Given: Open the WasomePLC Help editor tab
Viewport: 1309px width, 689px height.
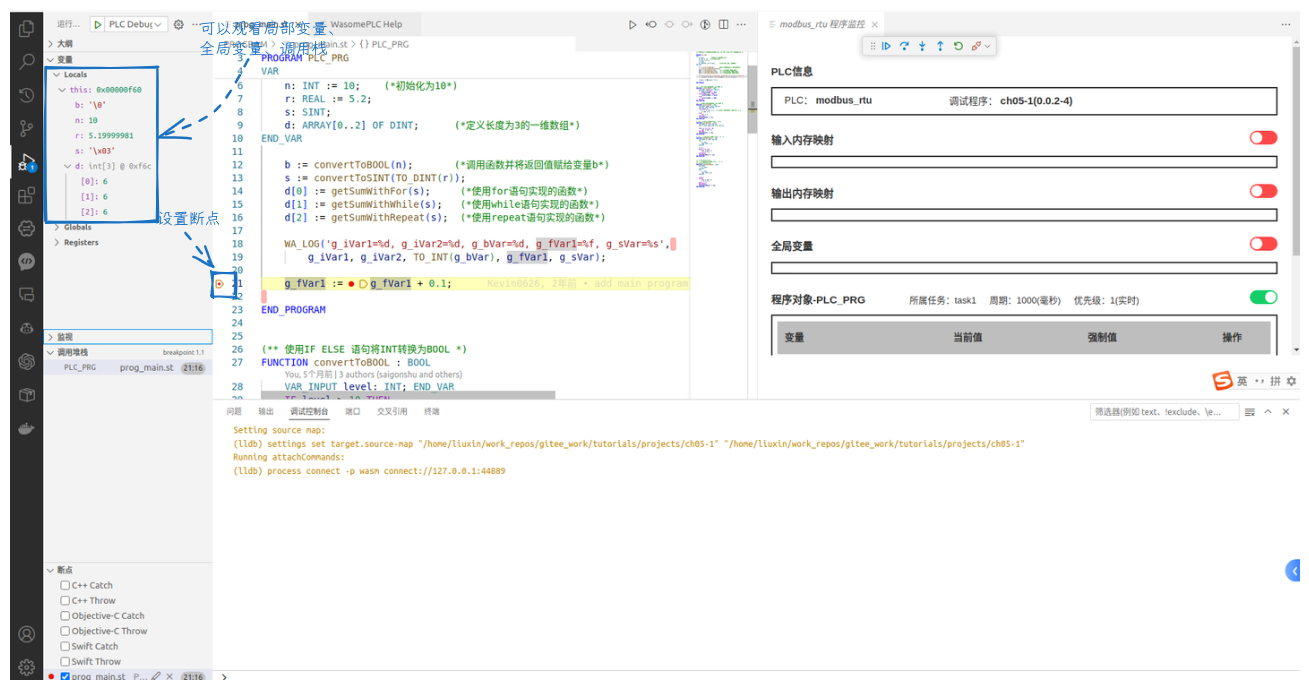Looking at the screenshot, I should [x=366, y=24].
